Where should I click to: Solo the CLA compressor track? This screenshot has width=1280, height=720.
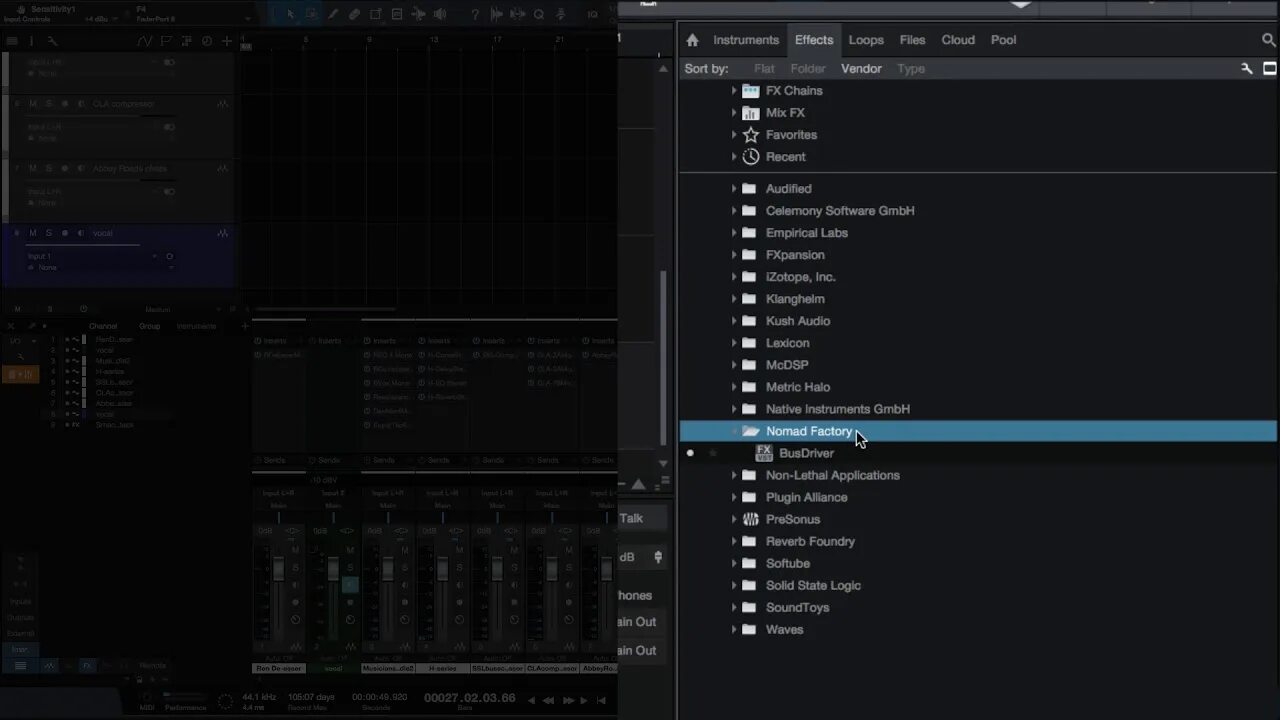[48, 104]
